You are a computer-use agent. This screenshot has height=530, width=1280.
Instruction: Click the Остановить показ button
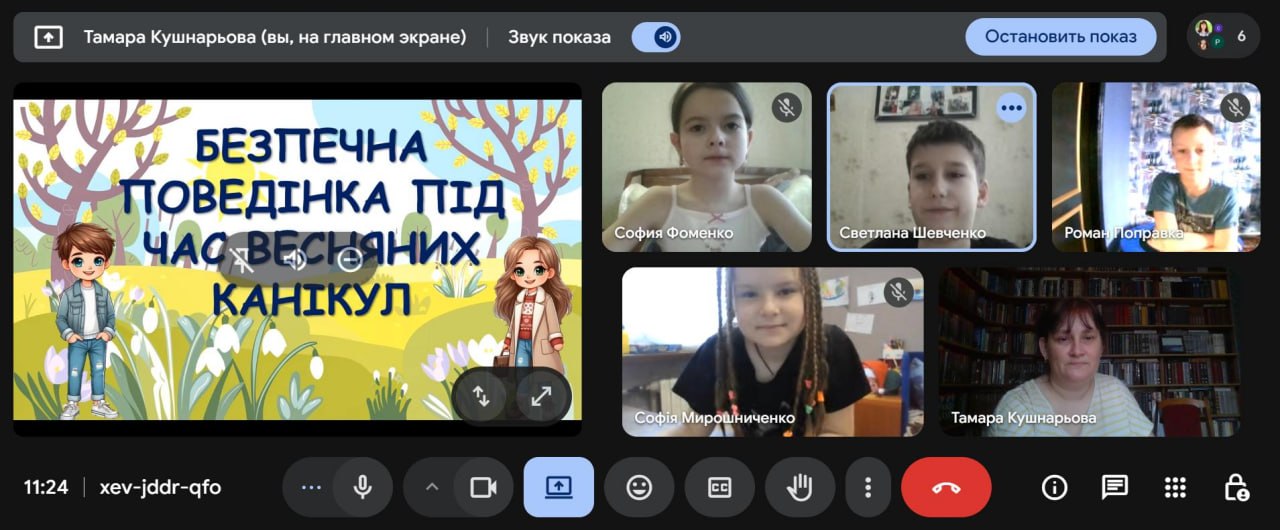(x=1060, y=37)
